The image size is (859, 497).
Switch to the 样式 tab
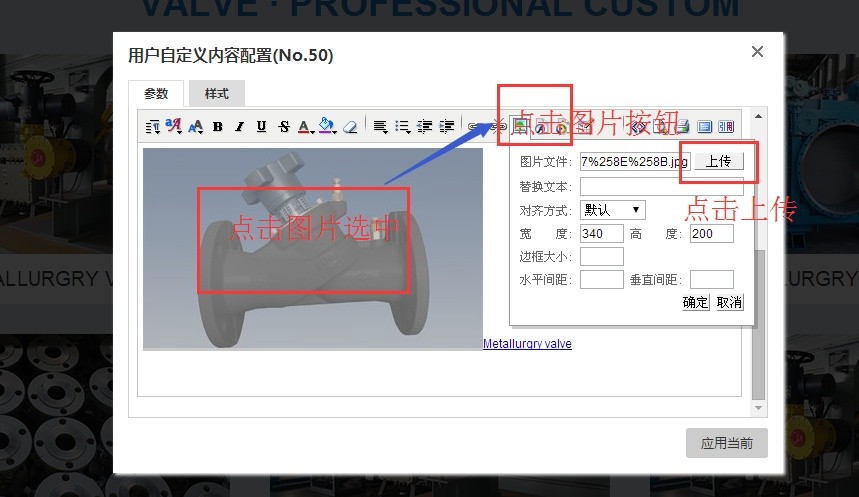click(217, 94)
